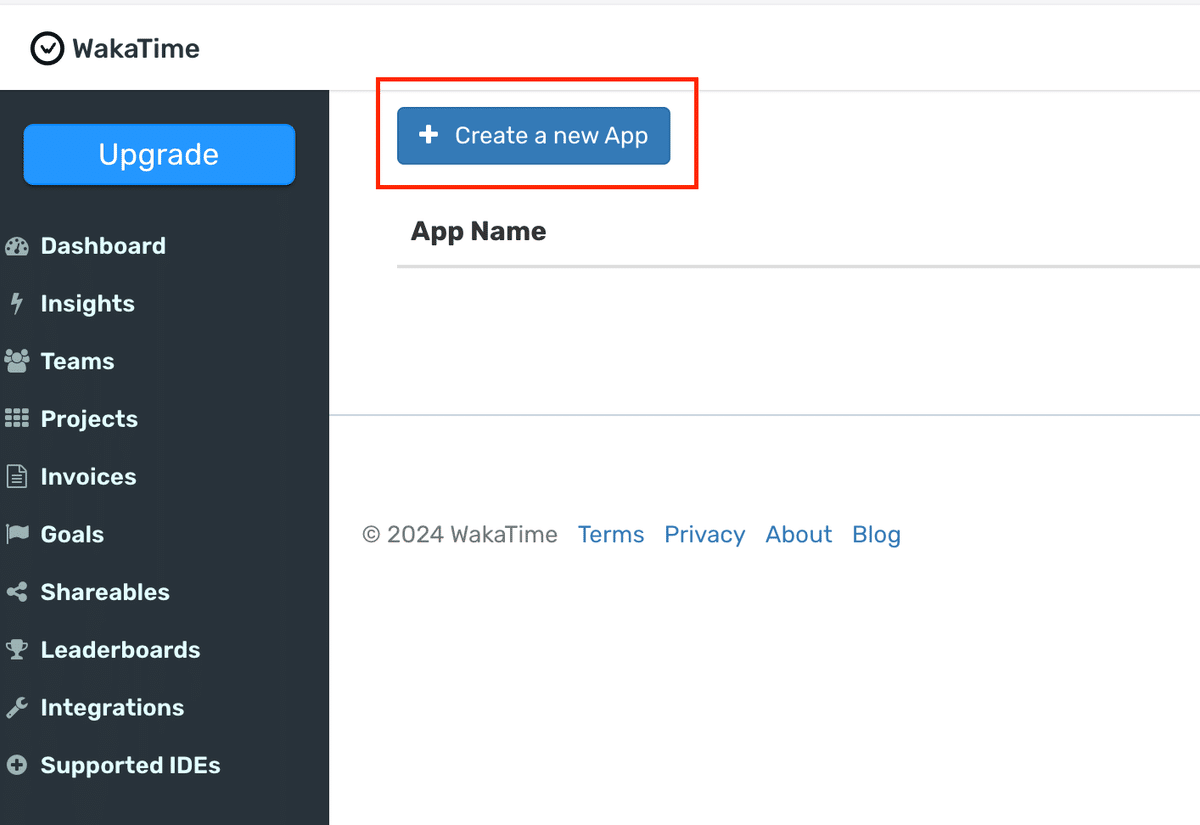Click the Dashboard gauge icon

coord(17,245)
